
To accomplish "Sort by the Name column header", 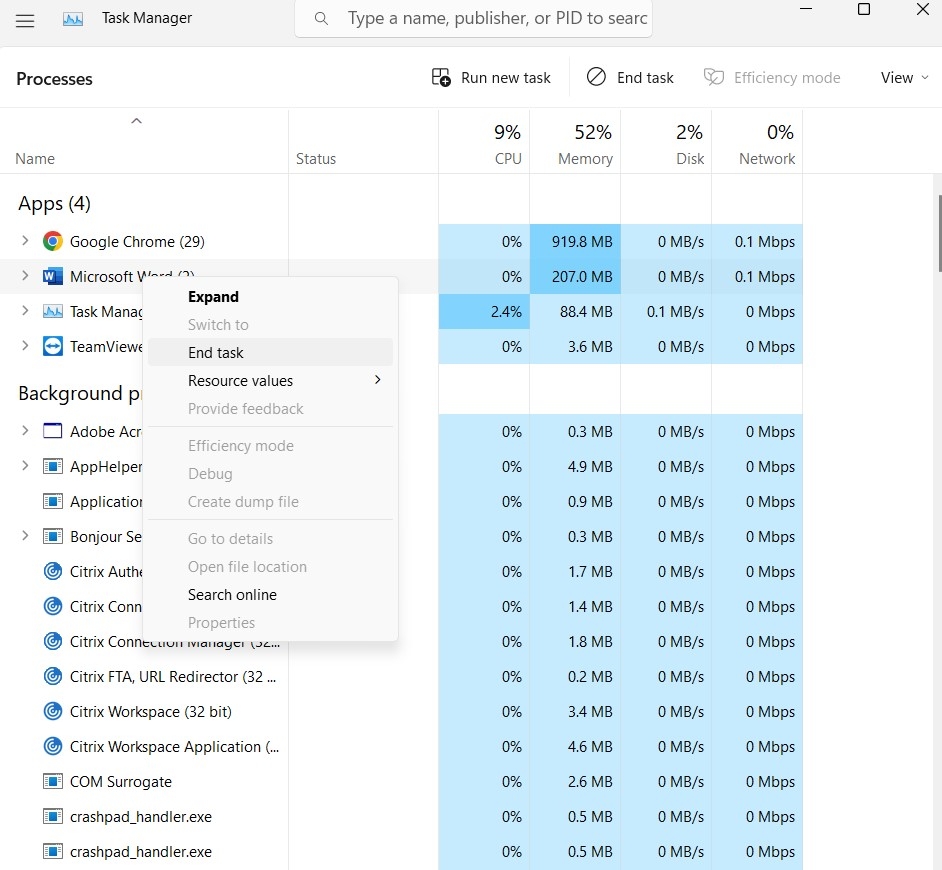I will 144,142.
